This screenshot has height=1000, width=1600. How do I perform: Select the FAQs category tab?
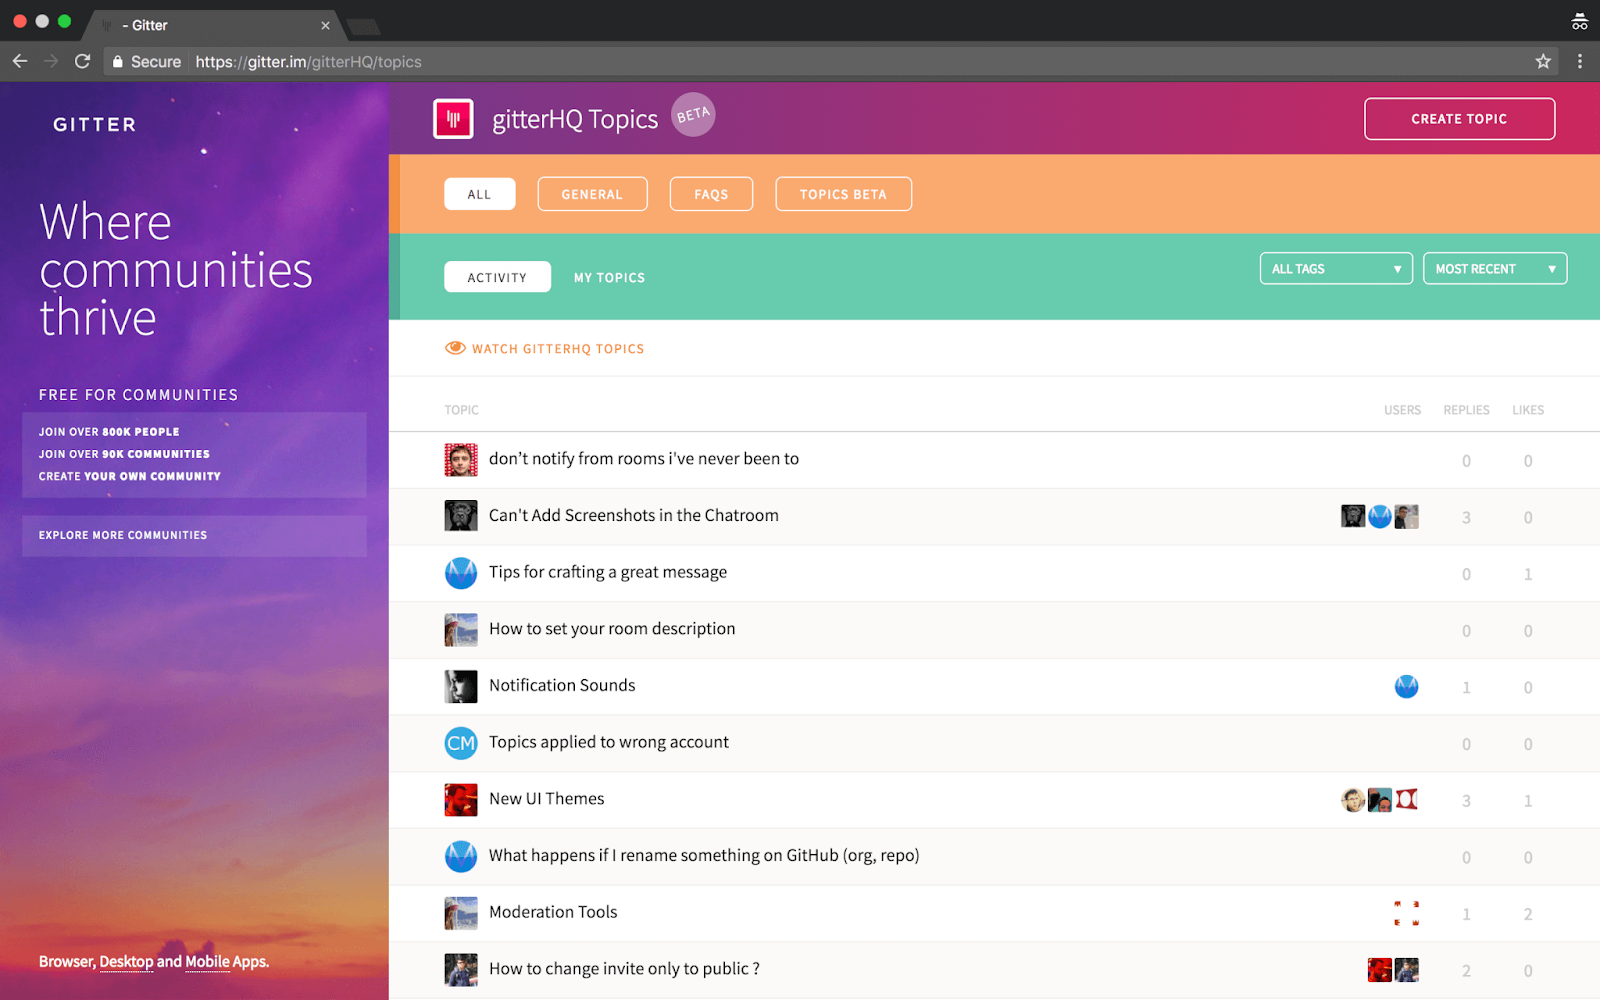pos(711,194)
